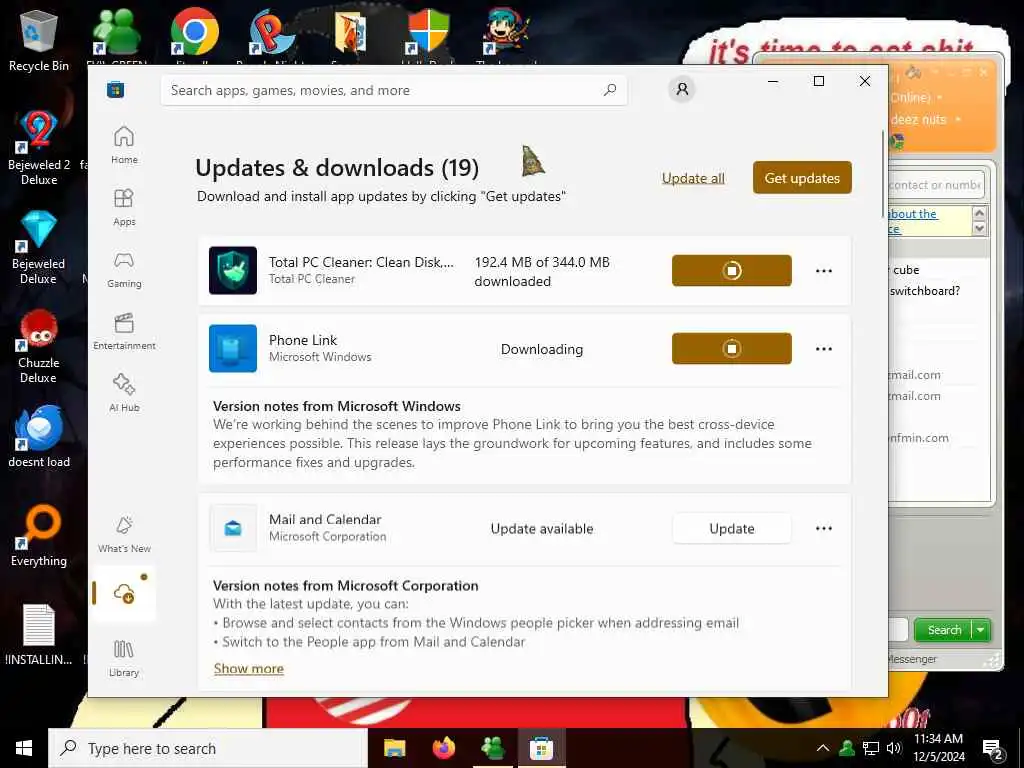Open more options for Total PC Cleaner
The height and width of the screenshot is (768, 1024).
click(824, 270)
